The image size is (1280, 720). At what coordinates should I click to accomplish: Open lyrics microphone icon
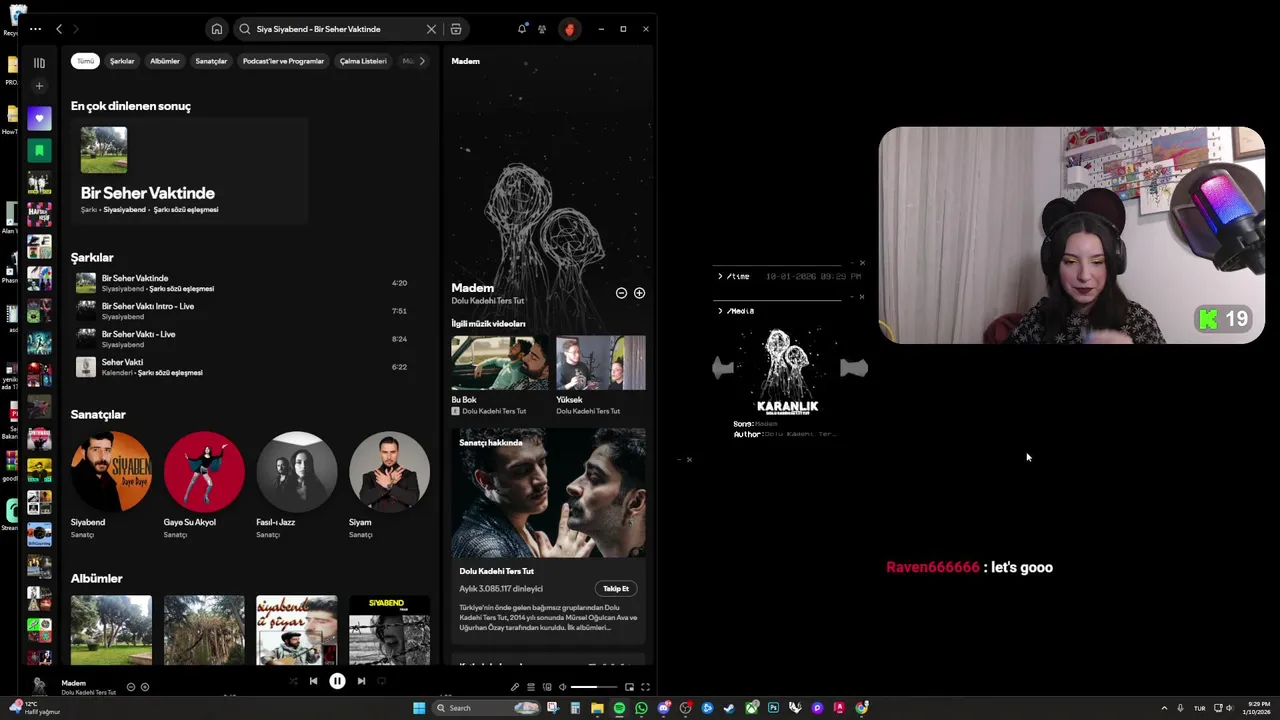click(x=515, y=687)
